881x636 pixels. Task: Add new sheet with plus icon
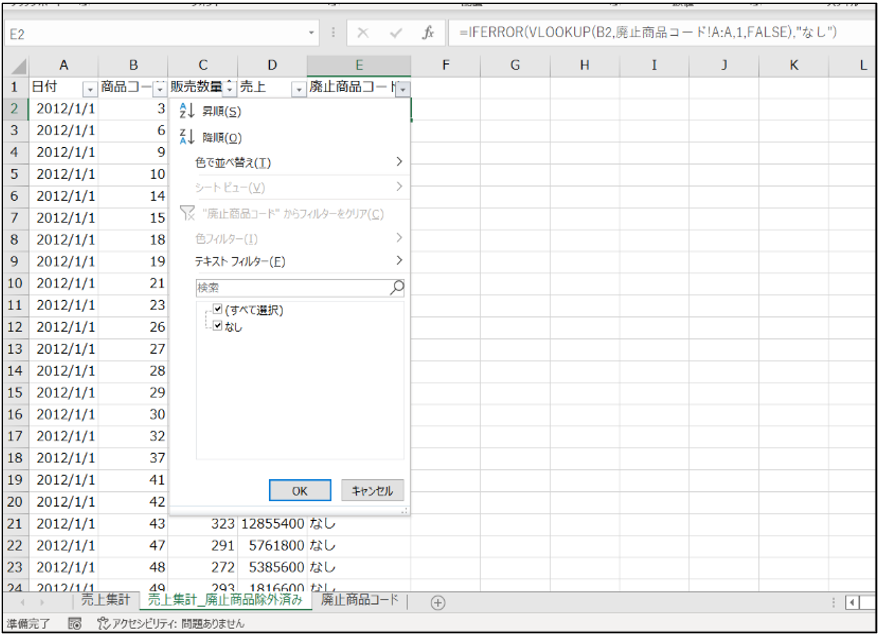coord(437,601)
